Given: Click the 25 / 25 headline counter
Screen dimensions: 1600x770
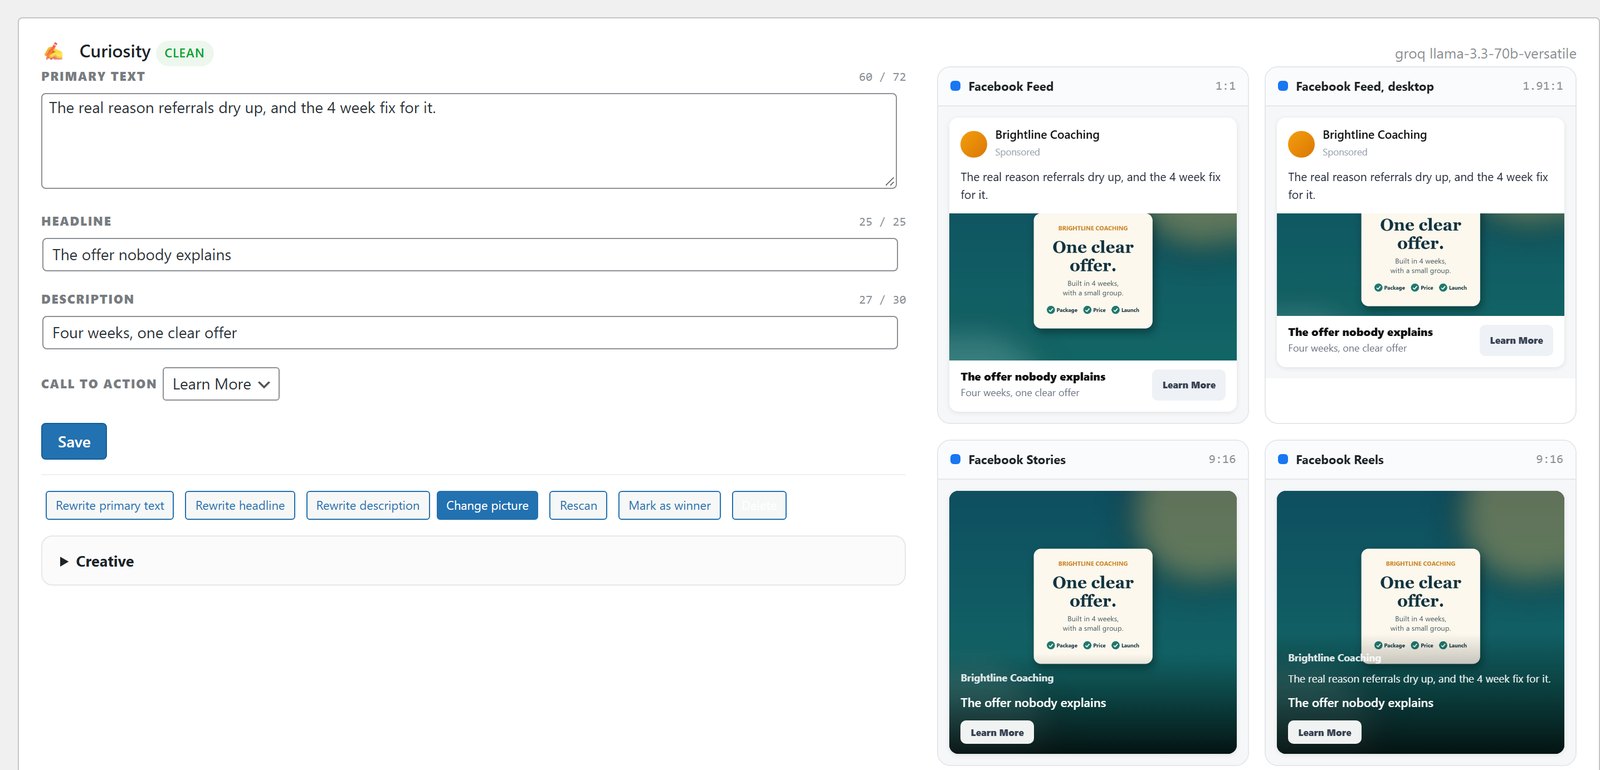Looking at the screenshot, I should pyautogui.click(x=882, y=222).
